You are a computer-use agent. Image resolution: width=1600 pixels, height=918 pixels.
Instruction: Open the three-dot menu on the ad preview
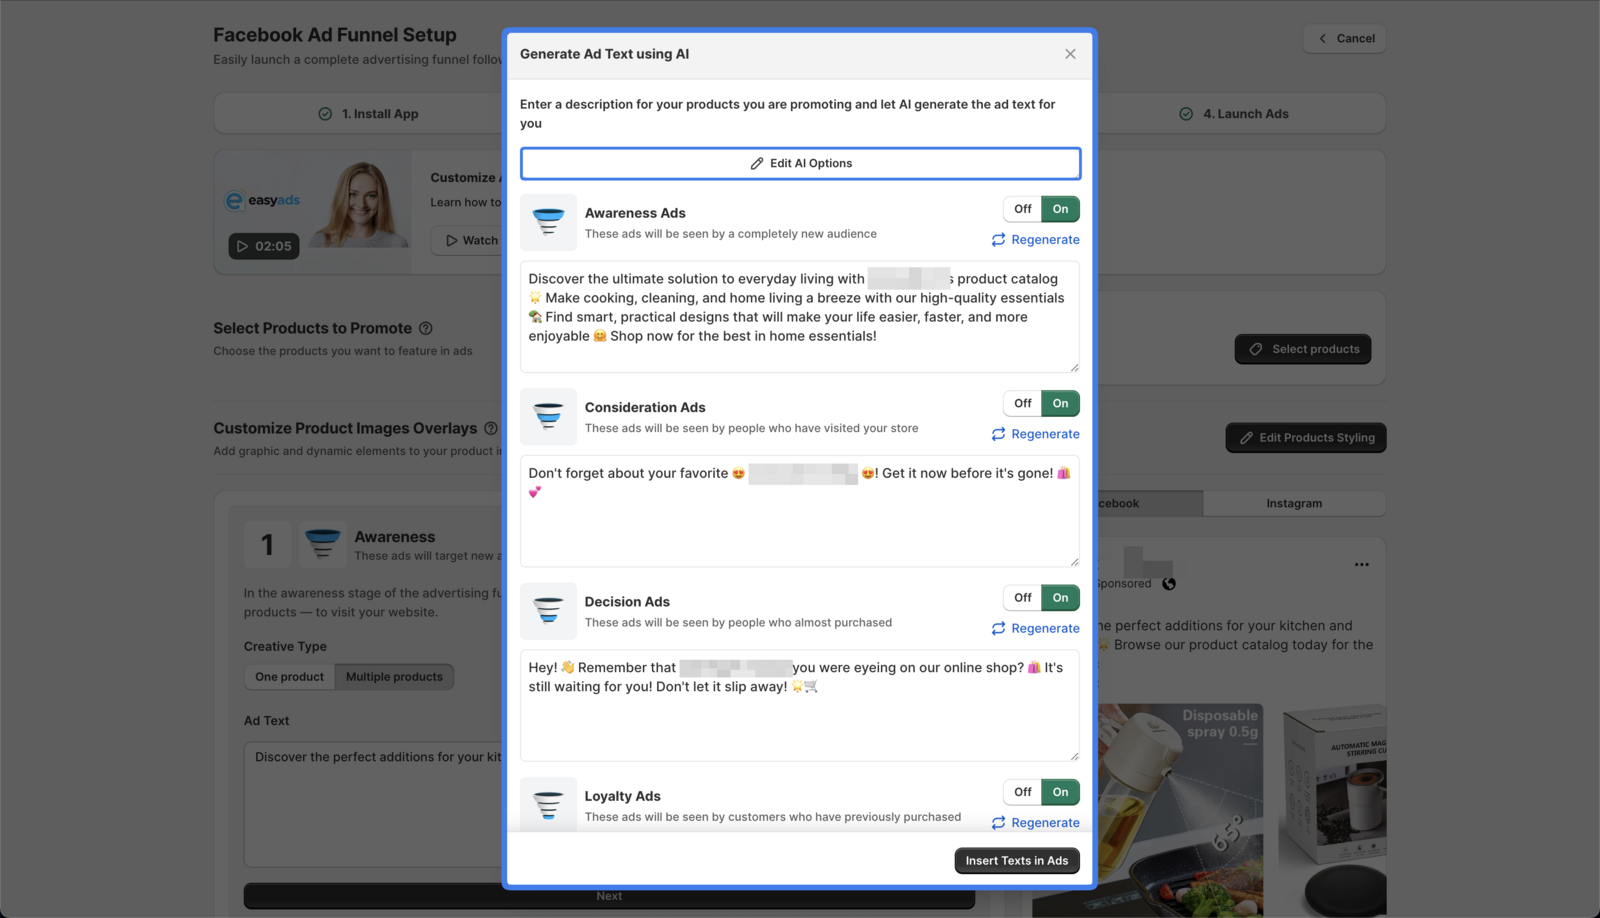click(x=1361, y=564)
